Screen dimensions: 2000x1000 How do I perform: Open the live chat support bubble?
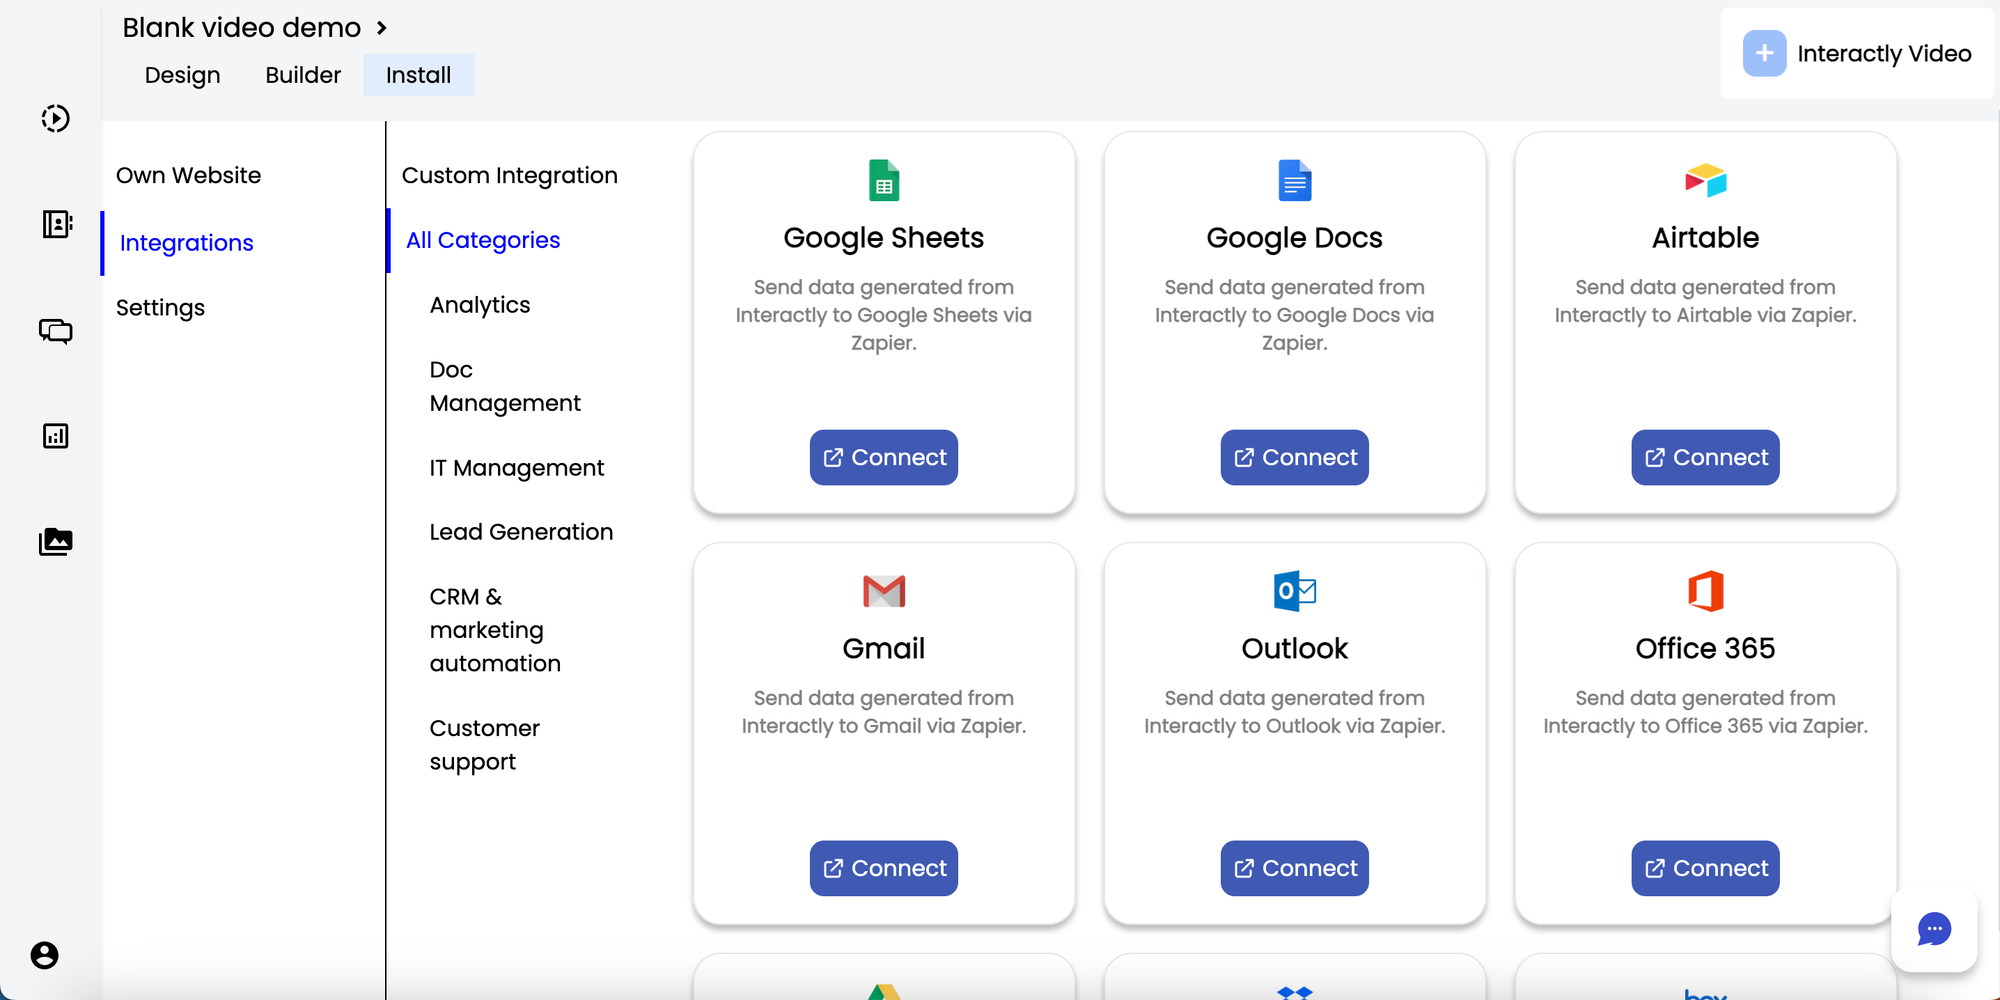coord(1934,929)
